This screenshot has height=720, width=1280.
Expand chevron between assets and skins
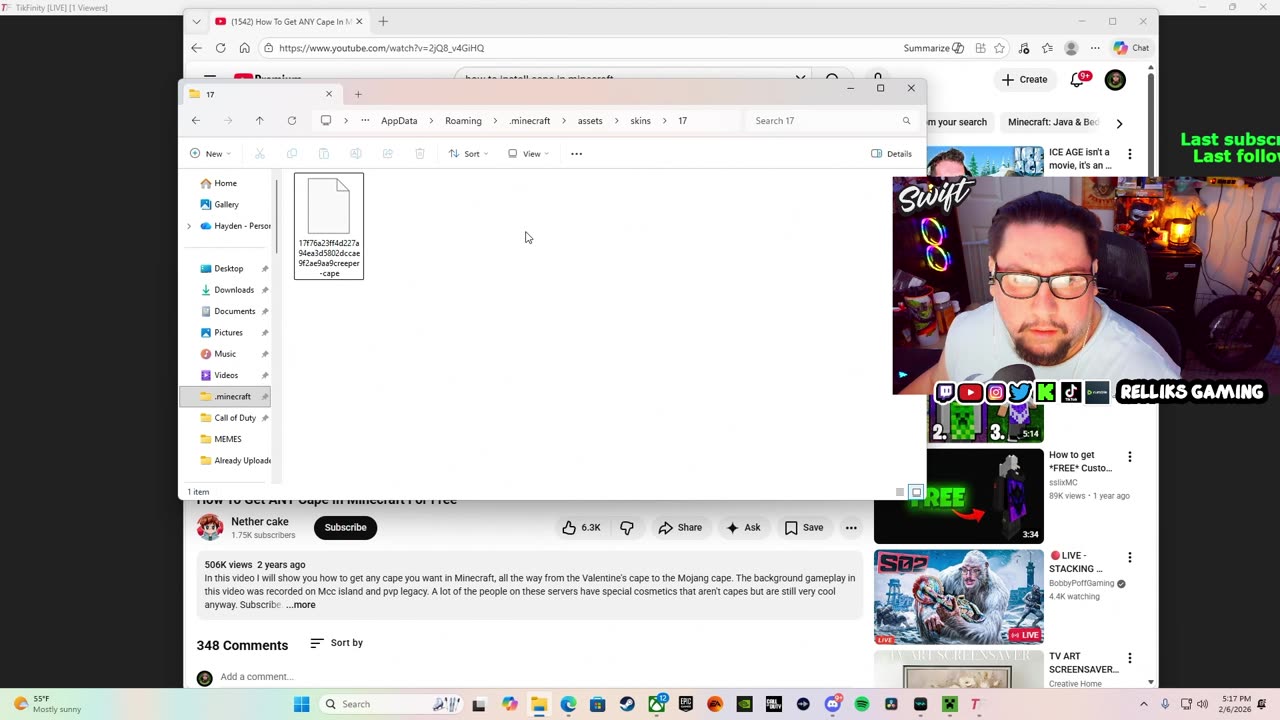pyautogui.click(x=616, y=121)
